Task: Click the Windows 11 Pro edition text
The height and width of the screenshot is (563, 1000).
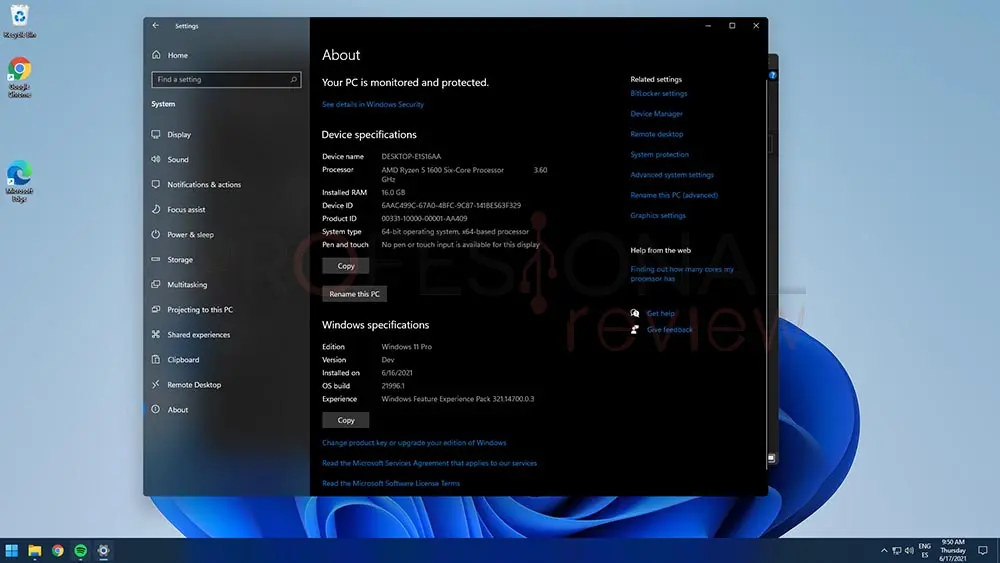Action: click(406, 347)
